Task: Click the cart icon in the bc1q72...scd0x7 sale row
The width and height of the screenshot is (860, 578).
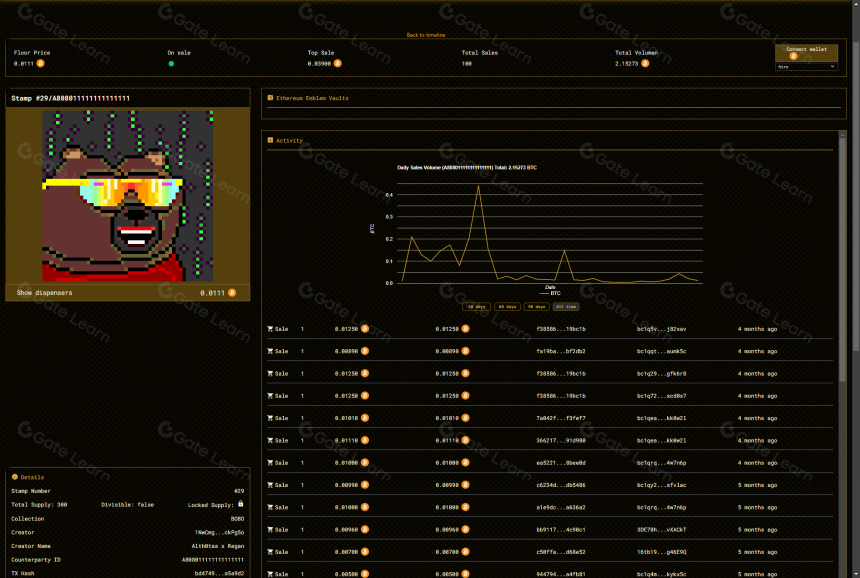Action: [270, 395]
